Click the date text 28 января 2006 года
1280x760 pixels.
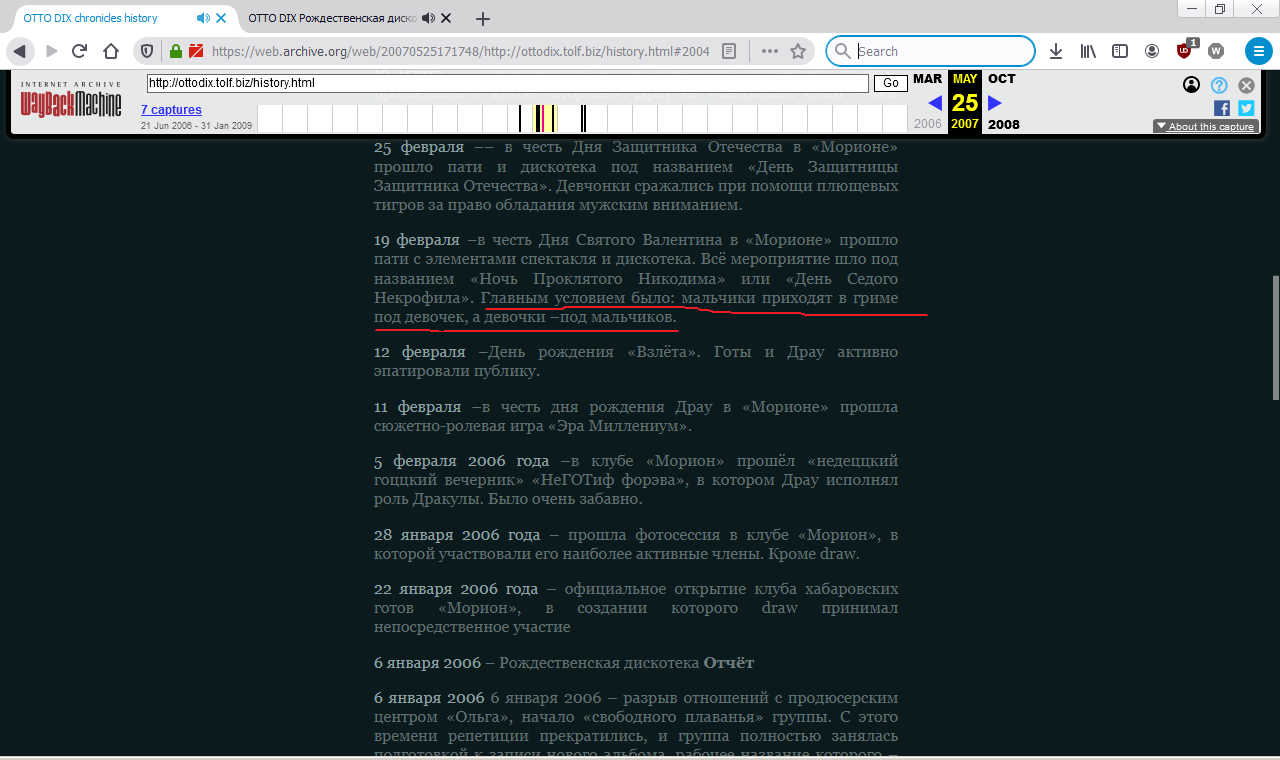tap(457, 535)
